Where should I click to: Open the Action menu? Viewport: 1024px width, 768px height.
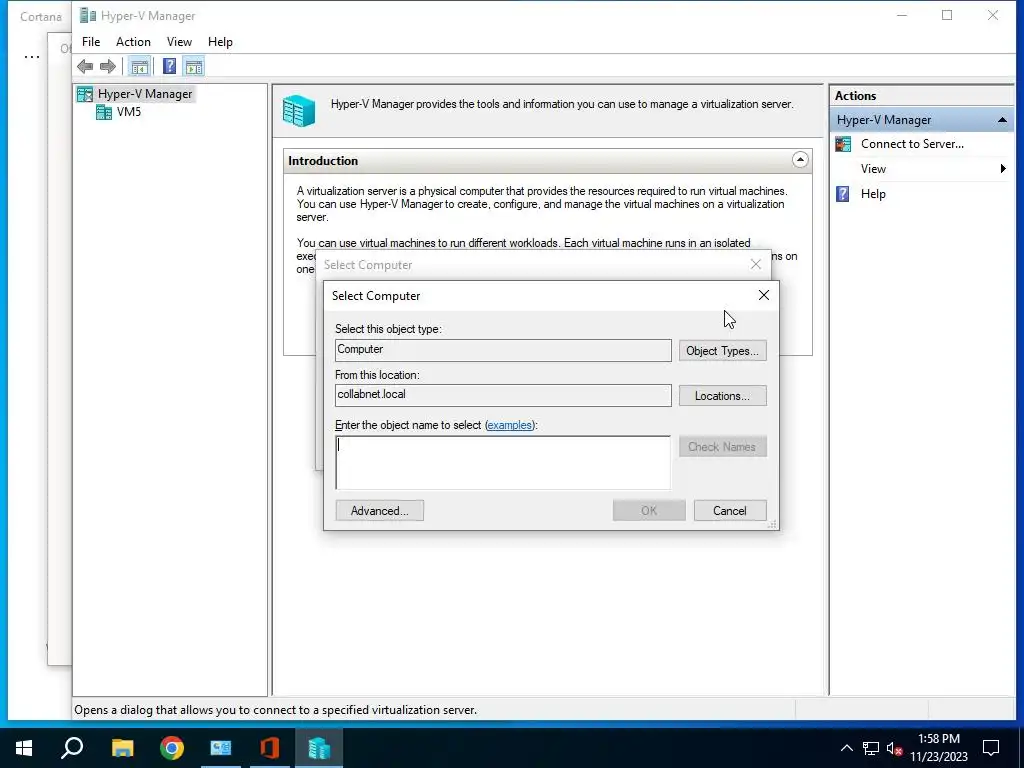[133, 42]
